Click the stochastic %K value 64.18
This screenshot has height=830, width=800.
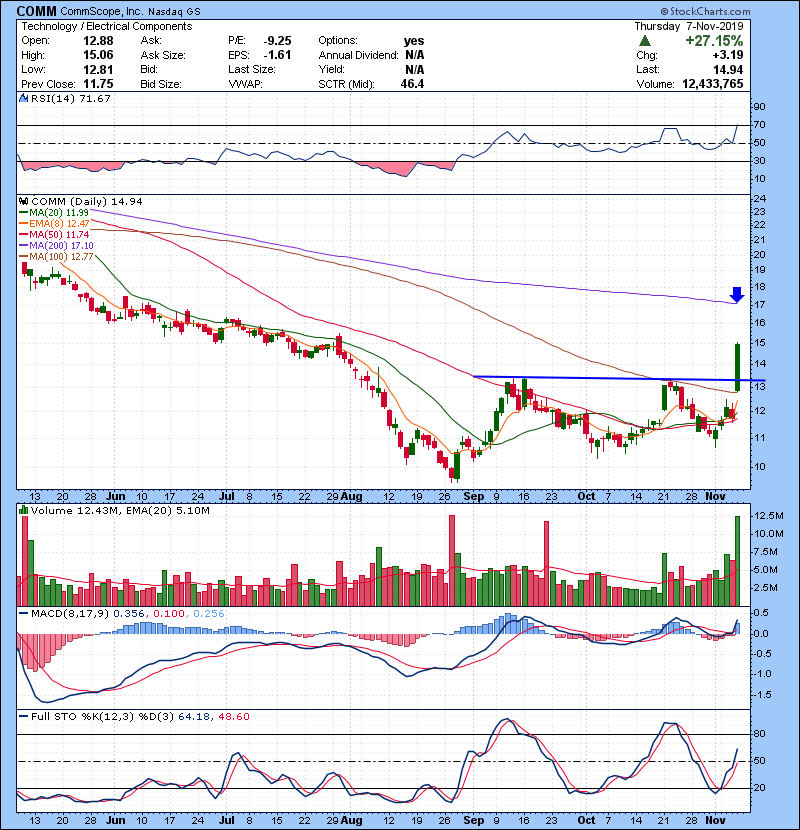click(x=194, y=717)
